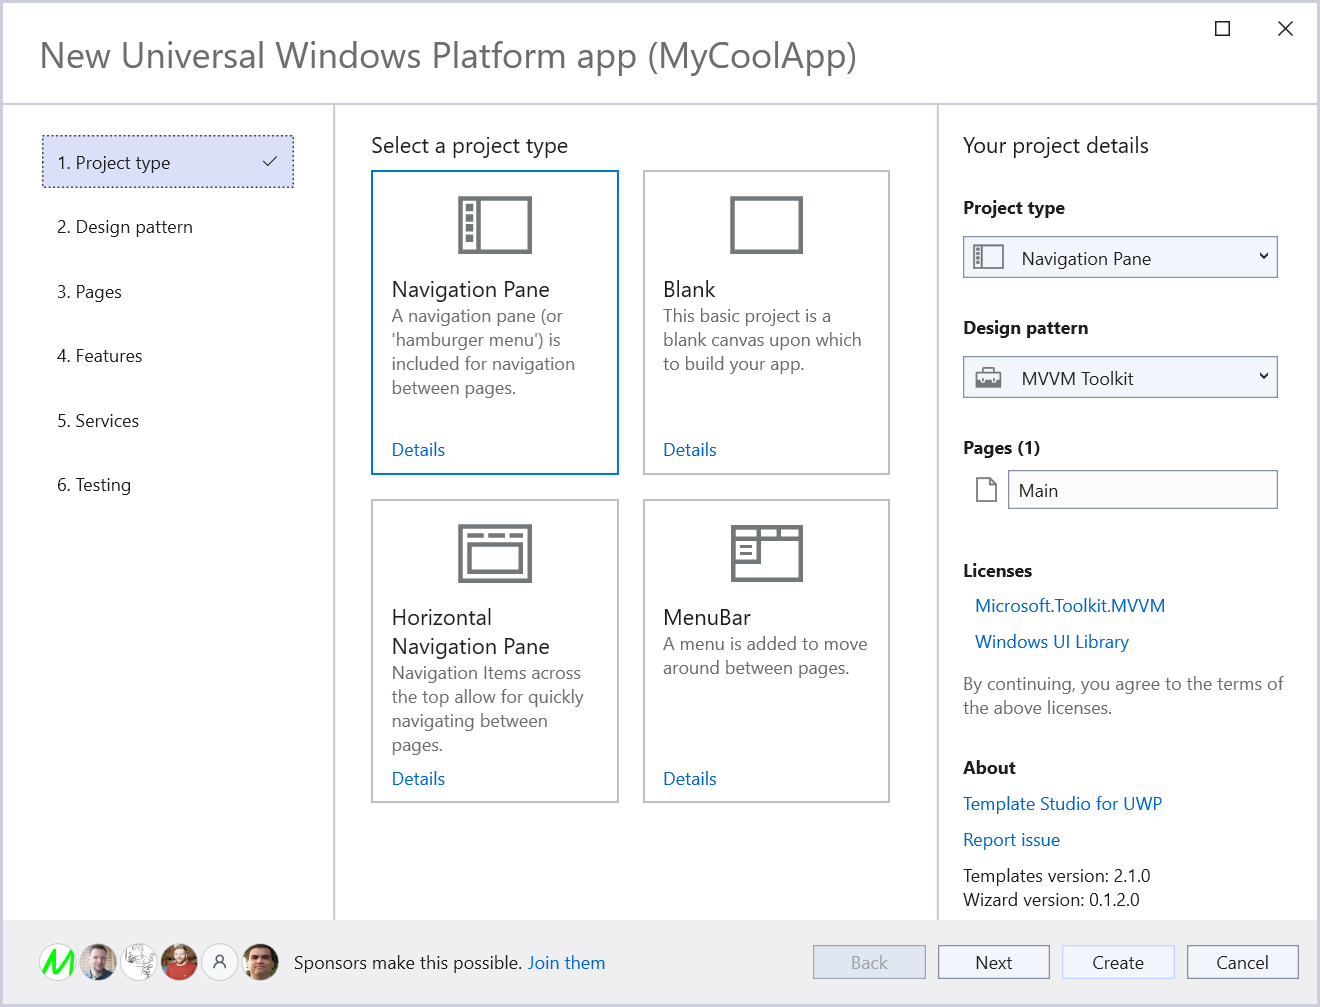Click the first sponsor avatar with green M
This screenshot has width=1320, height=1007.
58,962
